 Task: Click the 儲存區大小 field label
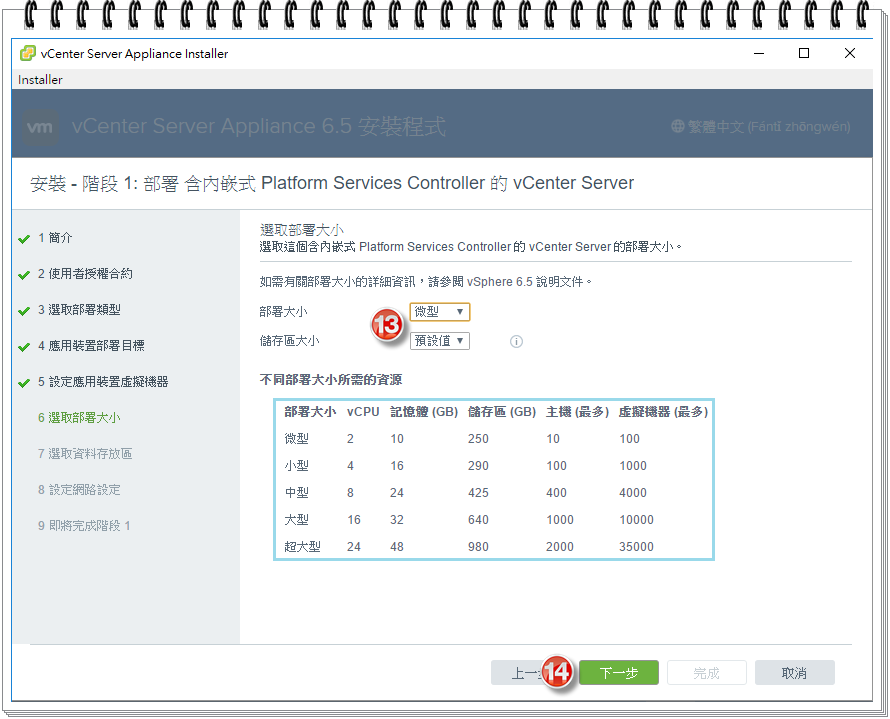click(289, 341)
